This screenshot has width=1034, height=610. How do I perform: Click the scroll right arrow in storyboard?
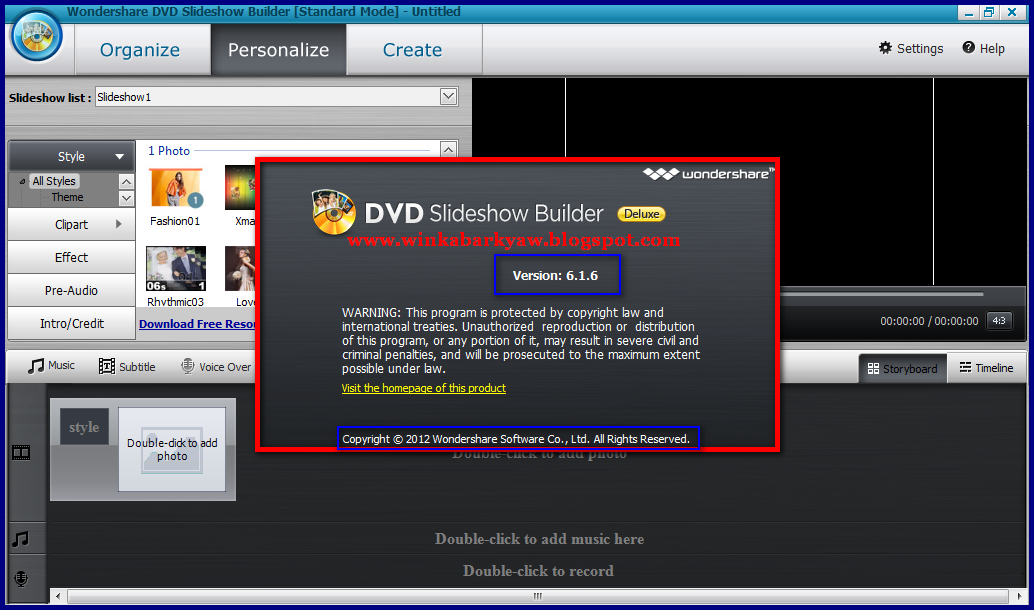[1019, 596]
